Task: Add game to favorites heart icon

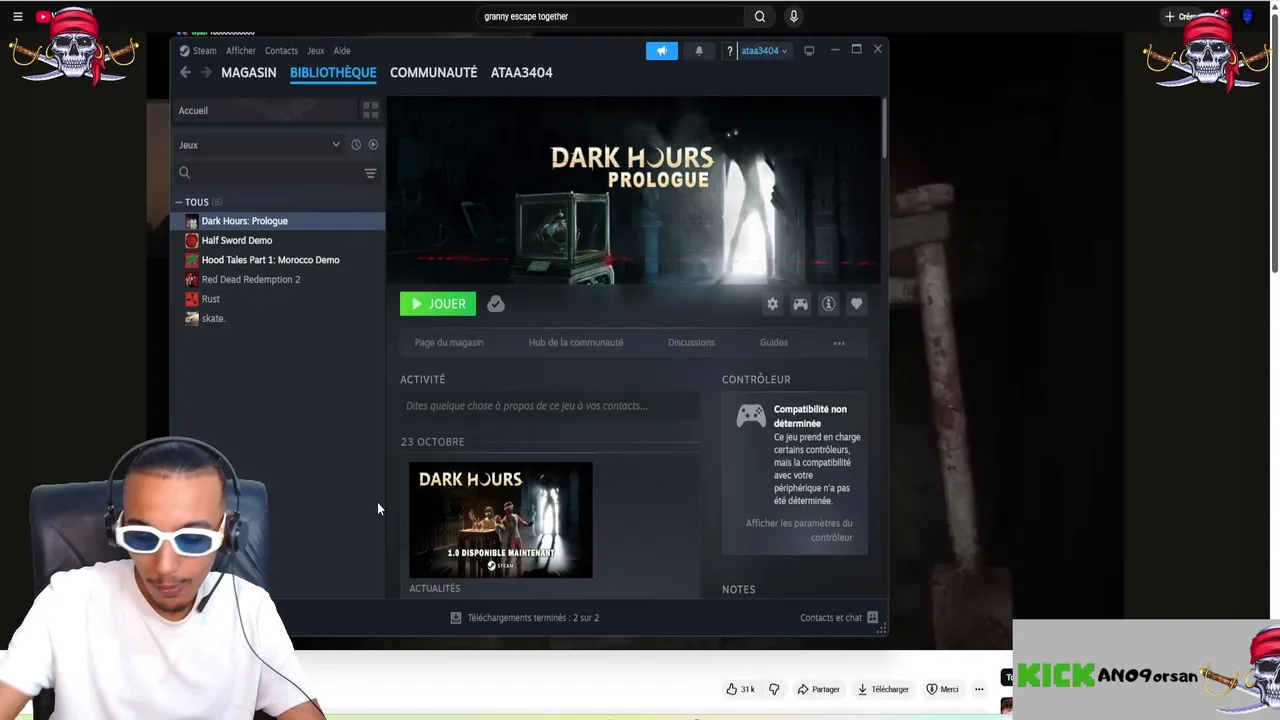Action: [856, 304]
